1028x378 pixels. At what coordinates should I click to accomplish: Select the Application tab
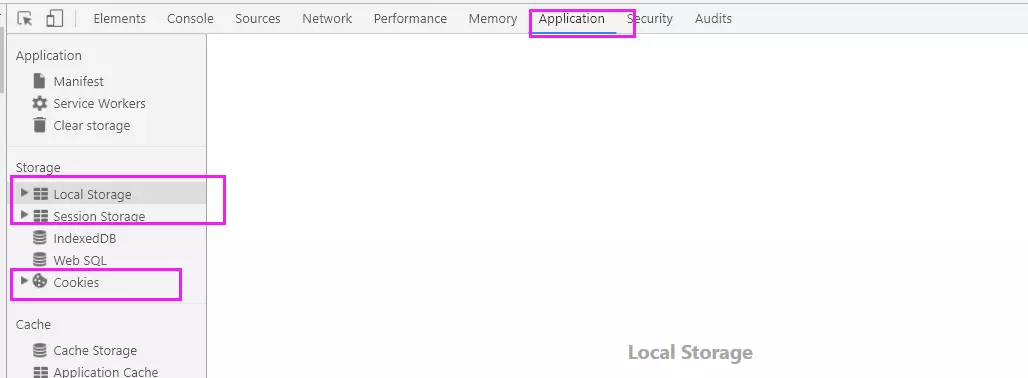[572, 19]
